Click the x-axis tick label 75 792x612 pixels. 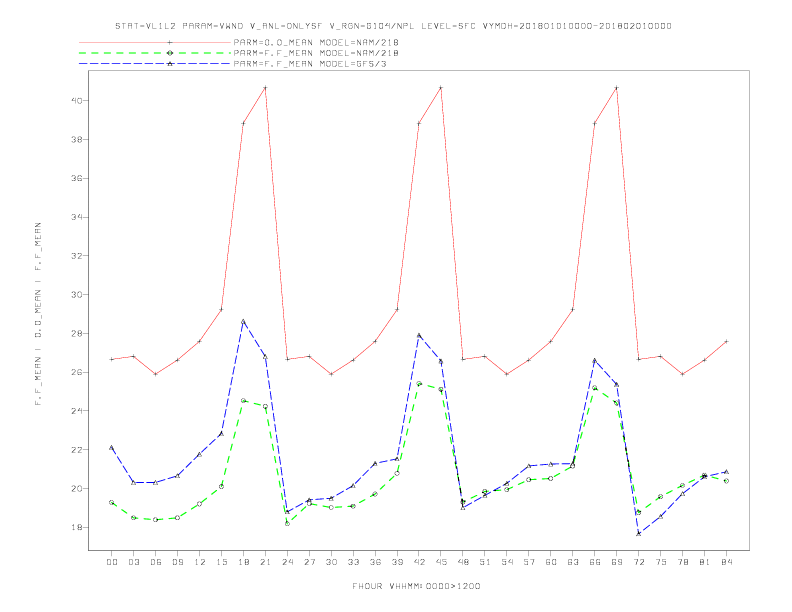pyautogui.click(x=660, y=562)
